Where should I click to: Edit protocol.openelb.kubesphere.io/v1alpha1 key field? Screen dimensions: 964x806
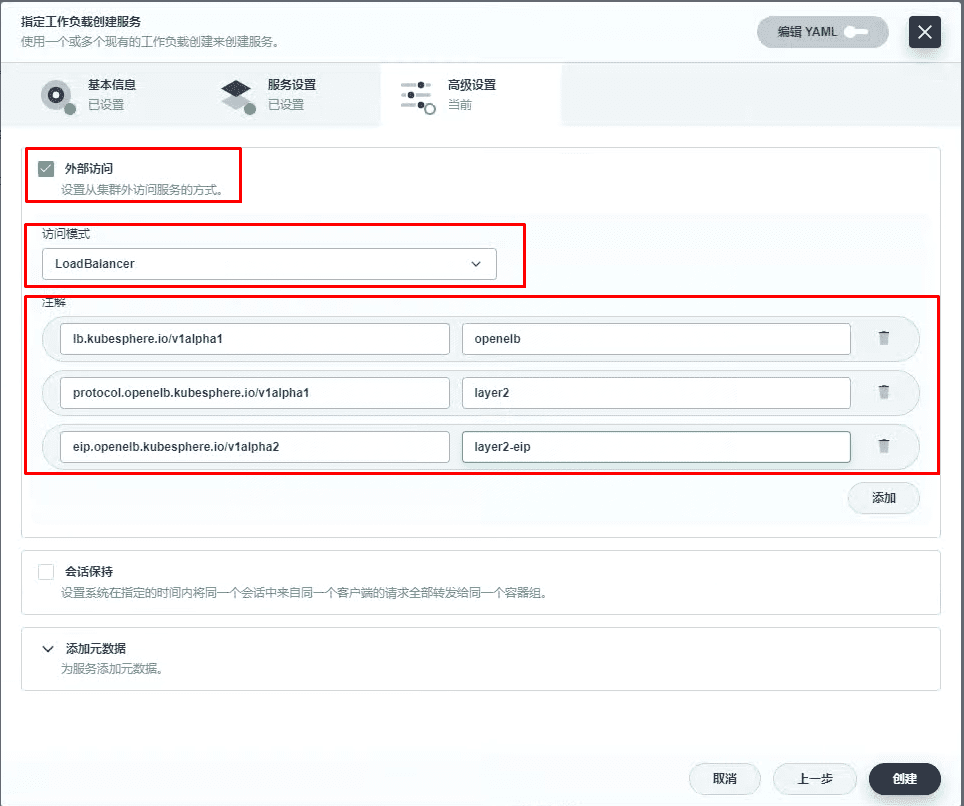255,393
